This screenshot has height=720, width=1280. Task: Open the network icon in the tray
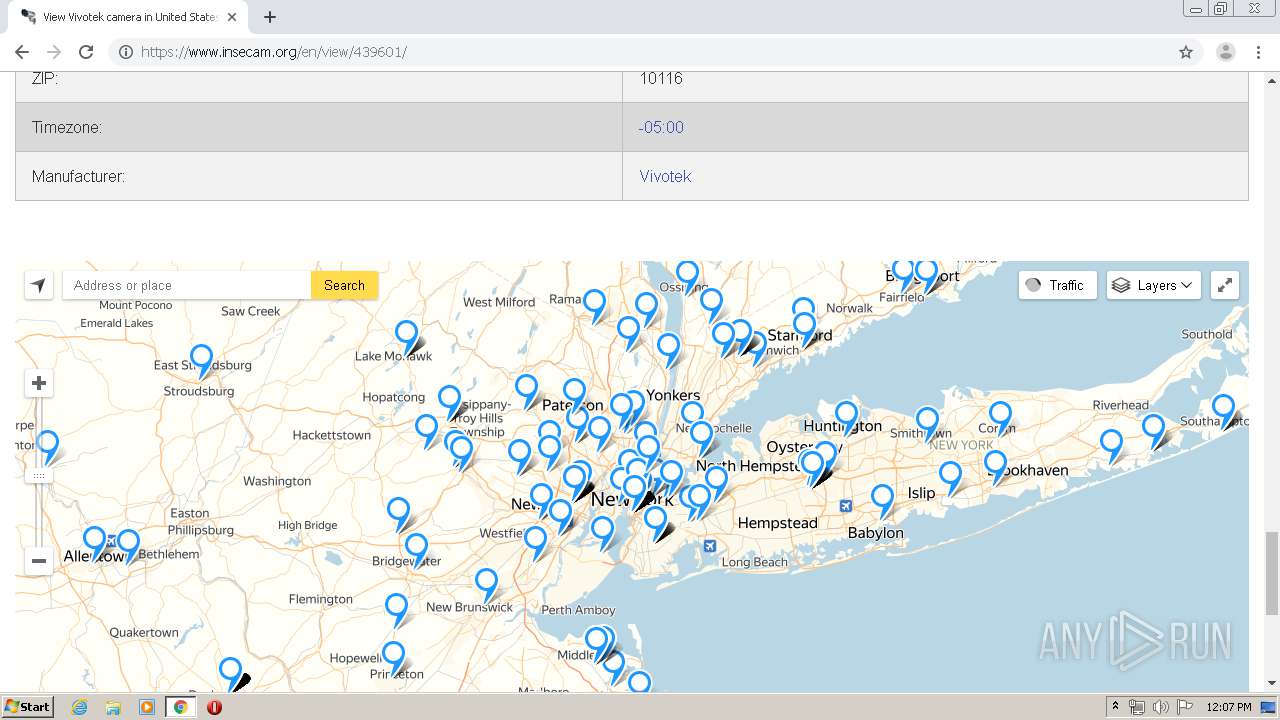(x=1137, y=707)
